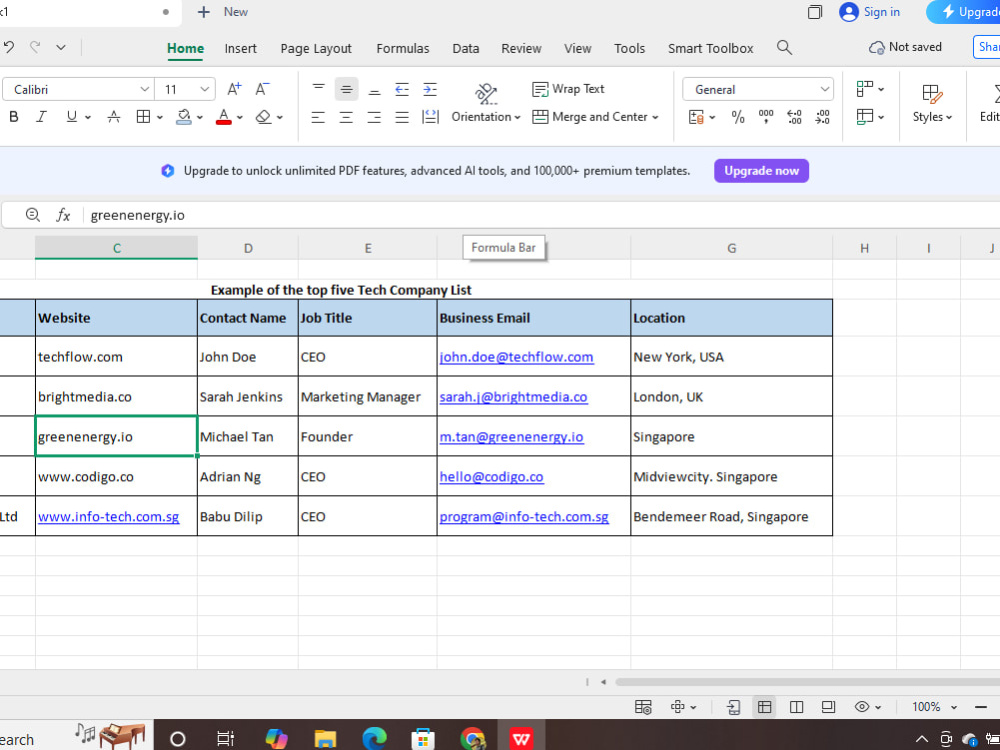Image resolution: width=1000 pixels, height=750 pixels.
Task: Toggle eye protection mode icon
Action: [862, 707]
